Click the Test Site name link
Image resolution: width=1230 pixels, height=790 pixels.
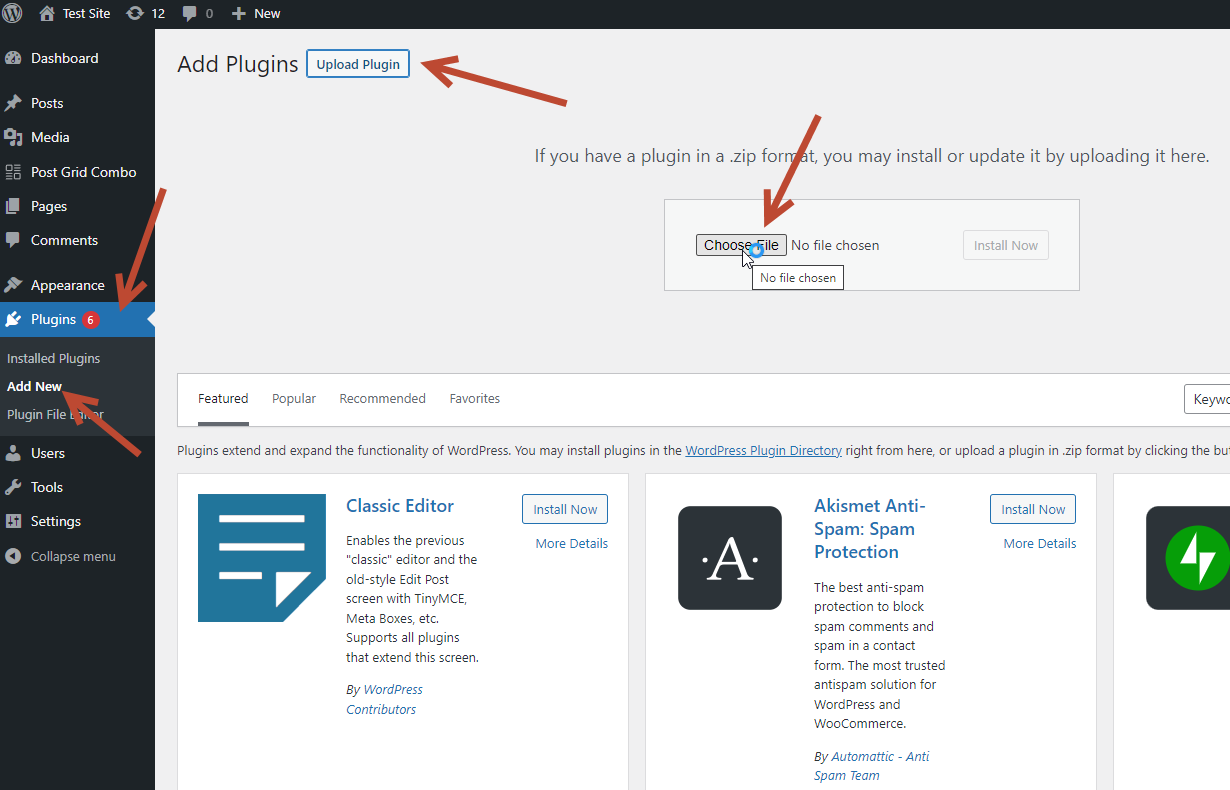[x=88, y=13]
